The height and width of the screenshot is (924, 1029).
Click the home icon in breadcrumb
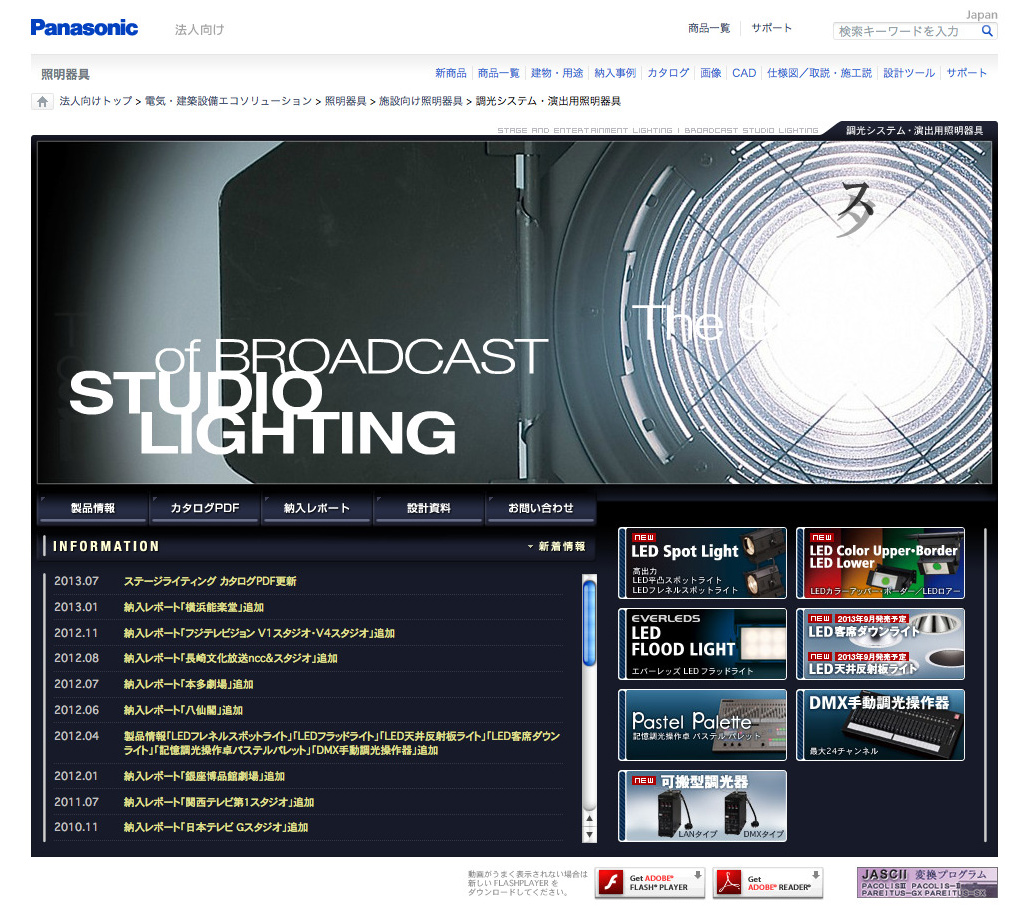click(42, 101)
